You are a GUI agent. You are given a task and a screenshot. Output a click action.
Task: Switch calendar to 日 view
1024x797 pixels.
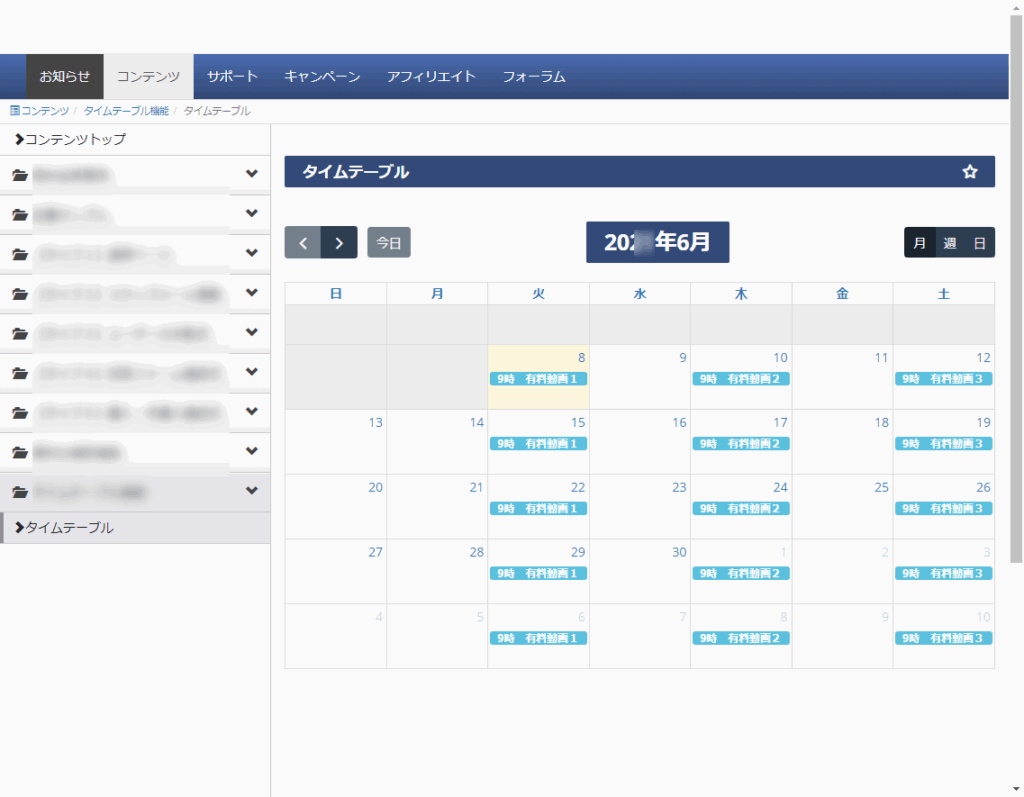coord(979,243)
